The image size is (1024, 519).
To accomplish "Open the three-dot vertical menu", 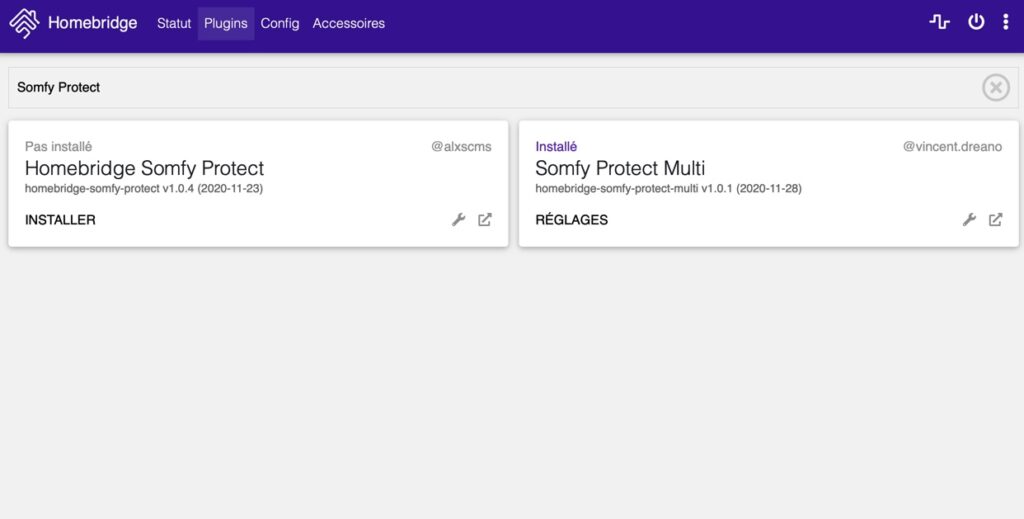I will 1006,22.
